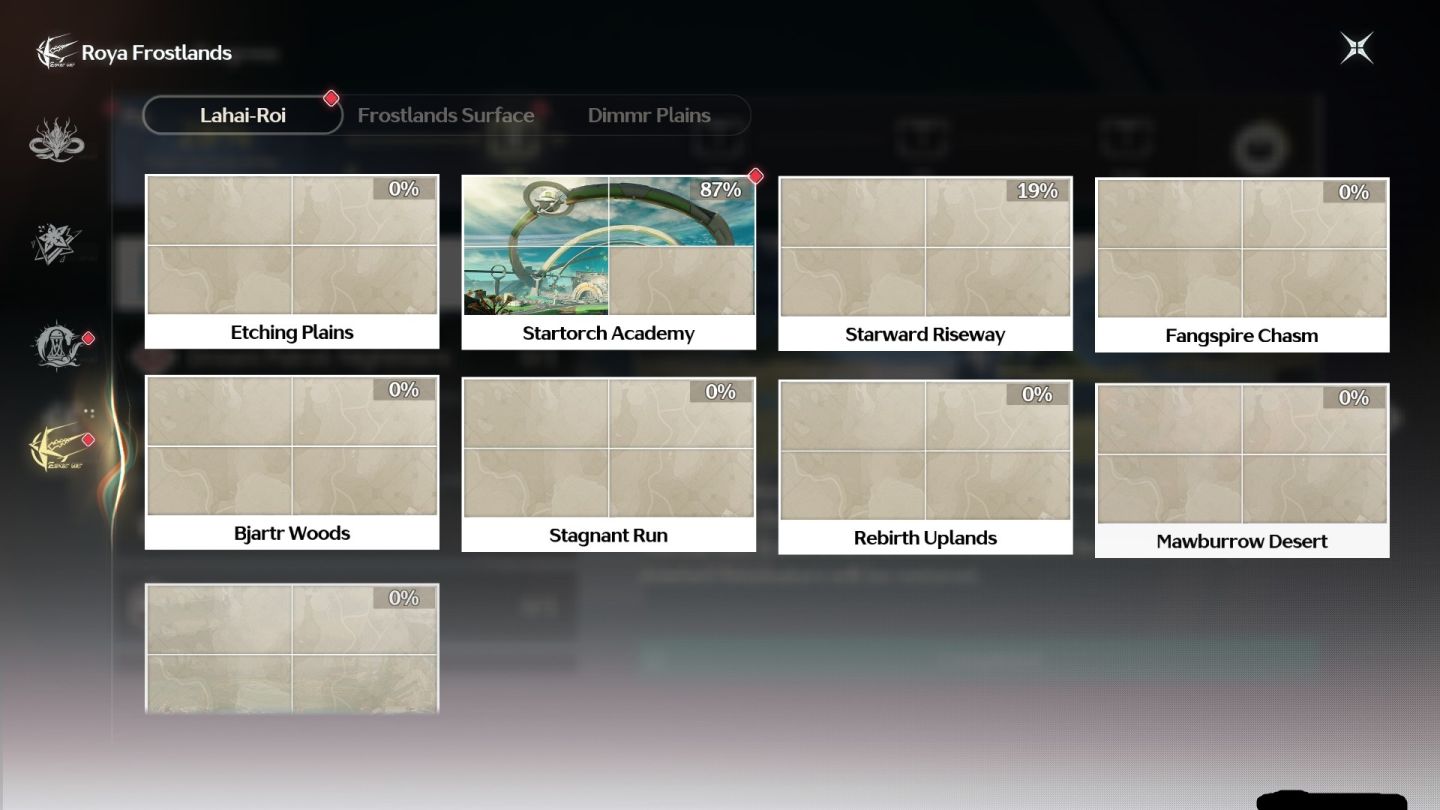
Task: Open the Mawburrow Desert area card
Action: (1242, 471)
